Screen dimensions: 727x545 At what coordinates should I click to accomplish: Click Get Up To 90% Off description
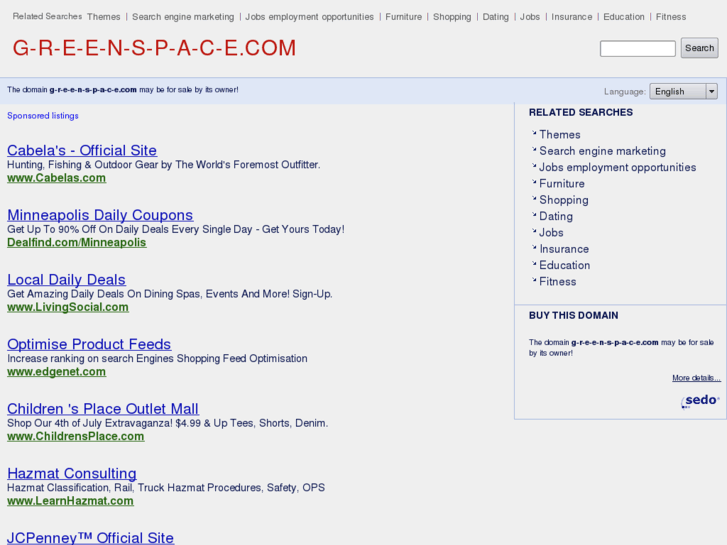pyautogui.click(x=176, y=229)
